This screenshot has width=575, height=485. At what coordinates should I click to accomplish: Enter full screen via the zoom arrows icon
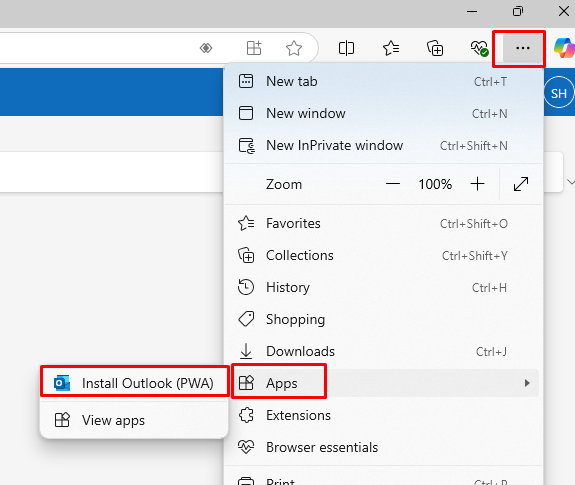pos(521,184)
